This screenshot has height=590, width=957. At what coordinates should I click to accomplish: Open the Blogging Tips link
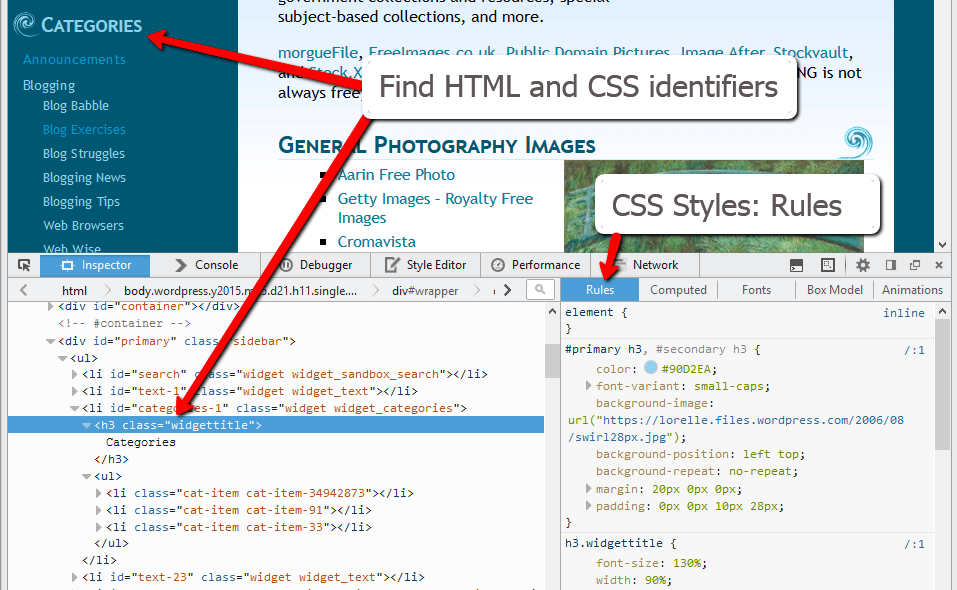coord(81,201)
